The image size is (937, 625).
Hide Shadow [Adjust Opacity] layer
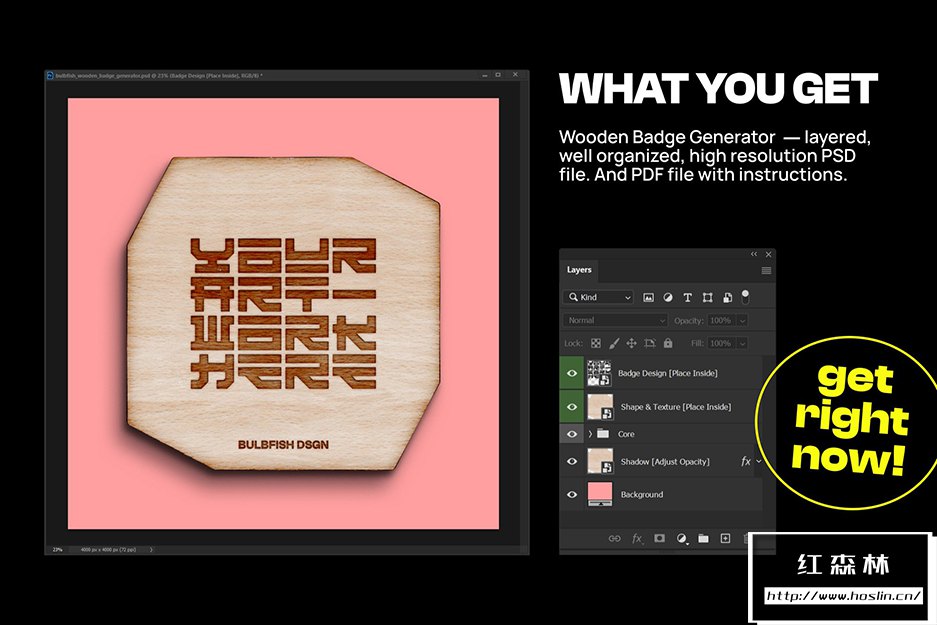572,461
